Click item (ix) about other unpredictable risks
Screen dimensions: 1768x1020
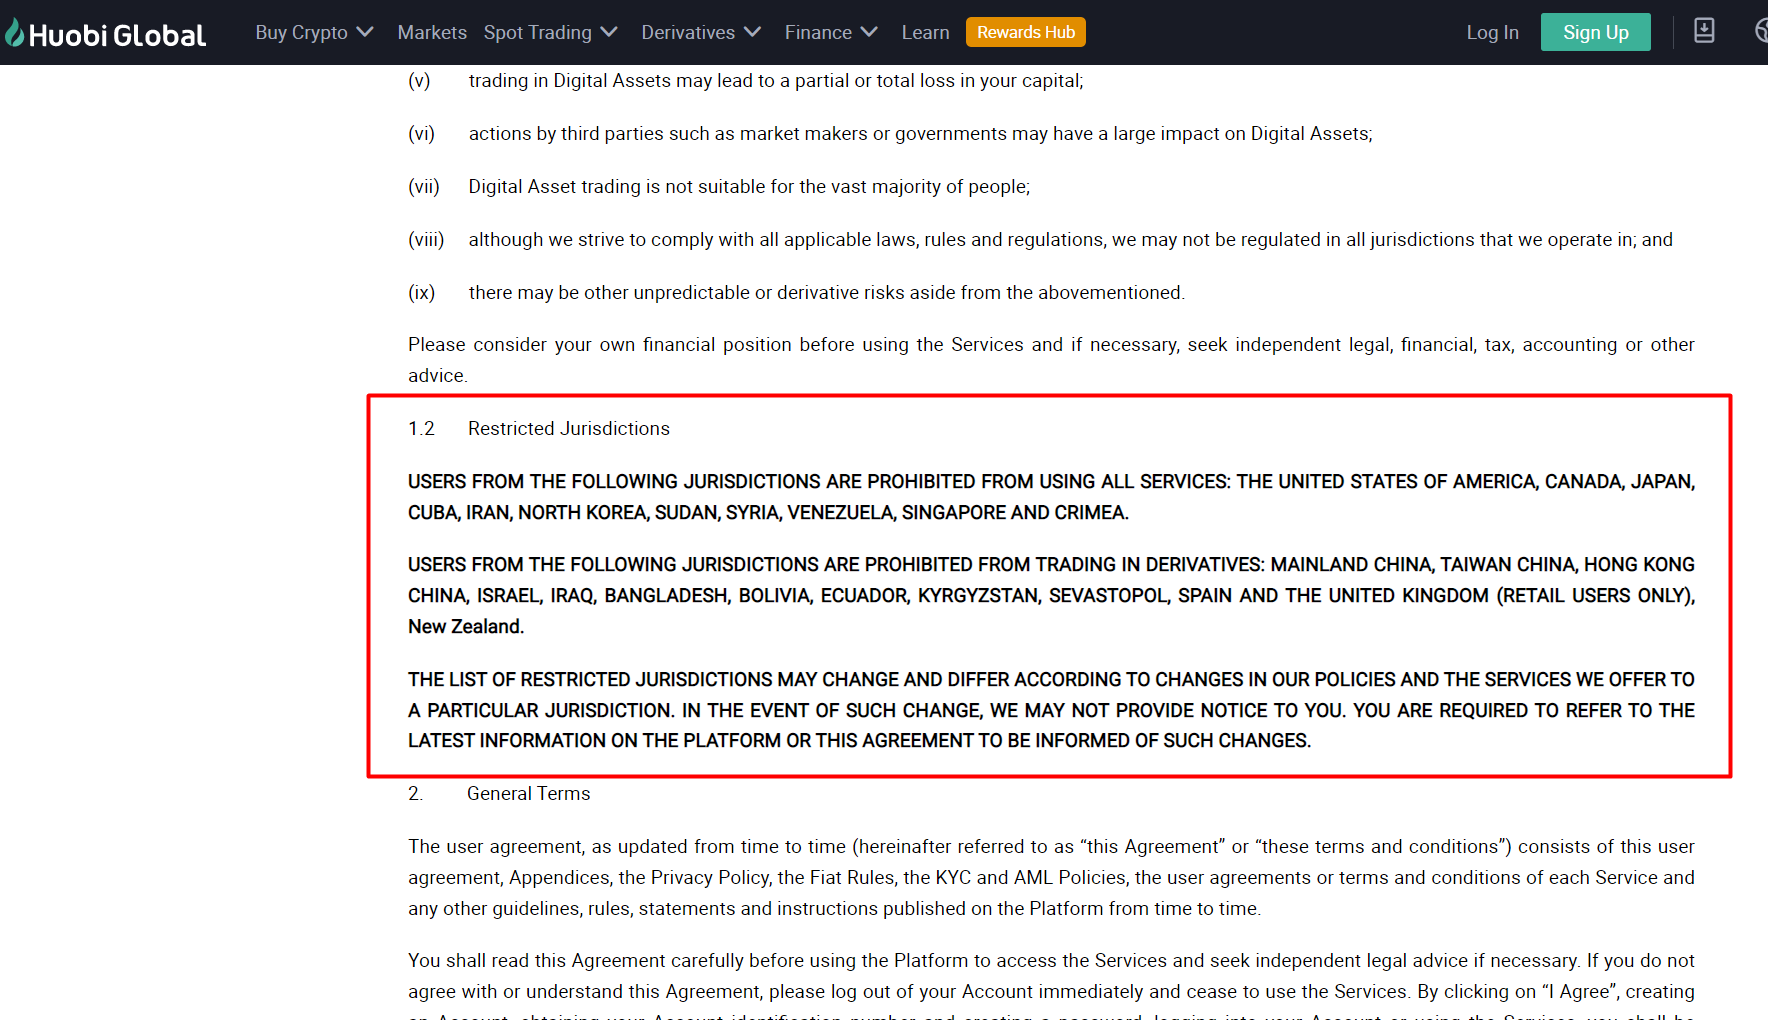click(x=796, y=293)
